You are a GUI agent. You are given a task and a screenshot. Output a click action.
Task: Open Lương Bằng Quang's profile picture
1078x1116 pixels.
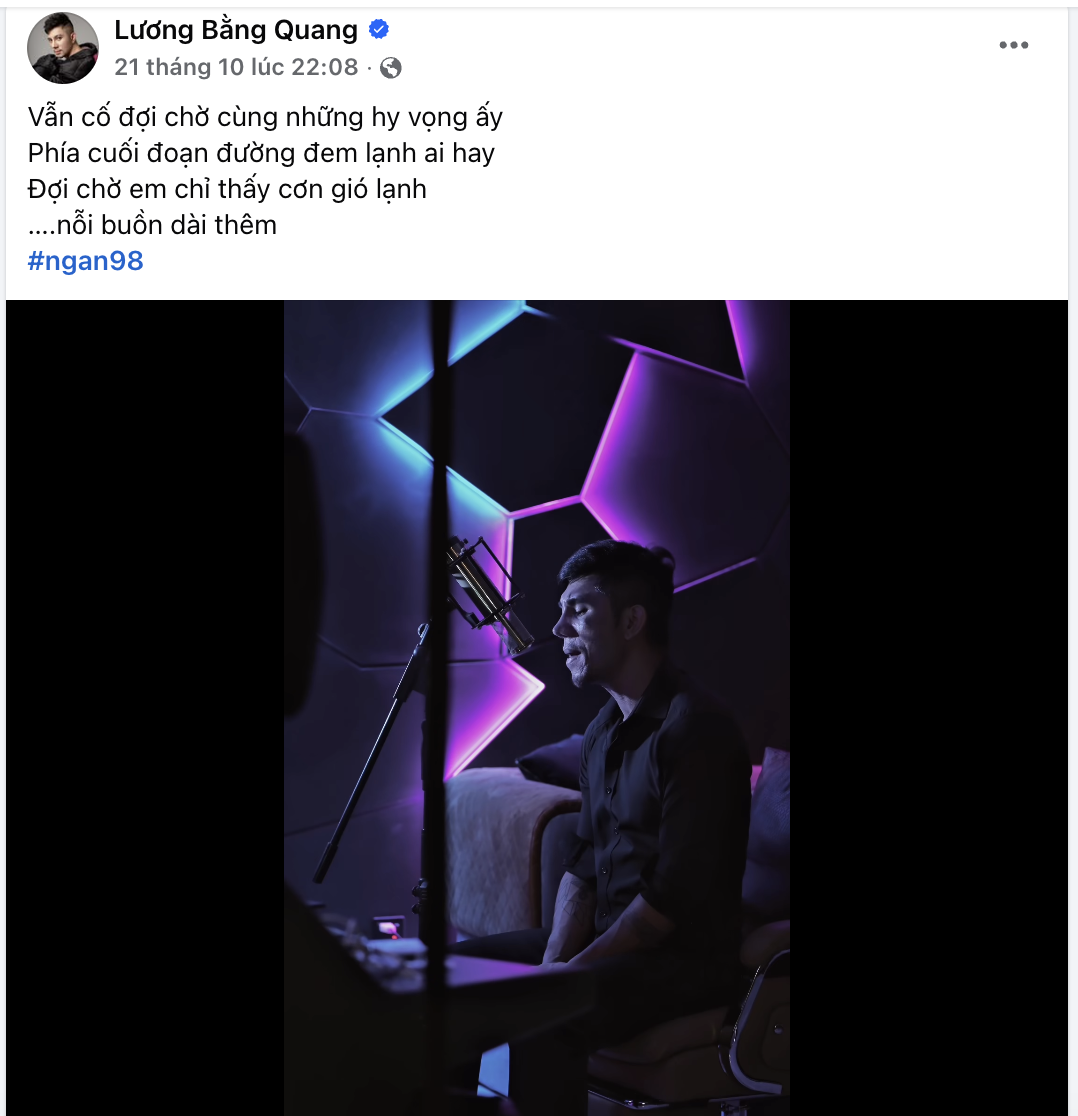[x=63, y=47]
